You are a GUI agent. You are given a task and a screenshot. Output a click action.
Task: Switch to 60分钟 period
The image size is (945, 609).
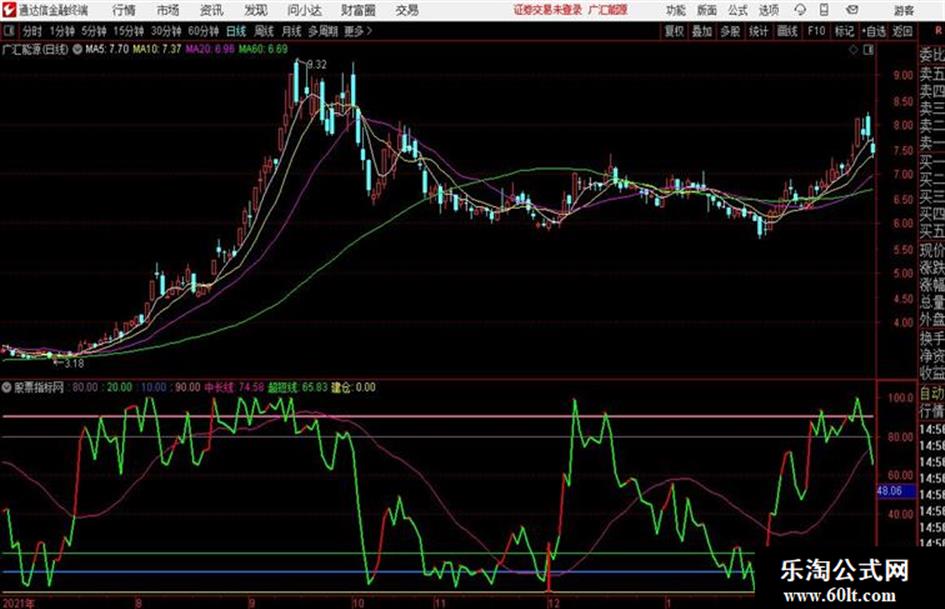(x=203, y=31)
